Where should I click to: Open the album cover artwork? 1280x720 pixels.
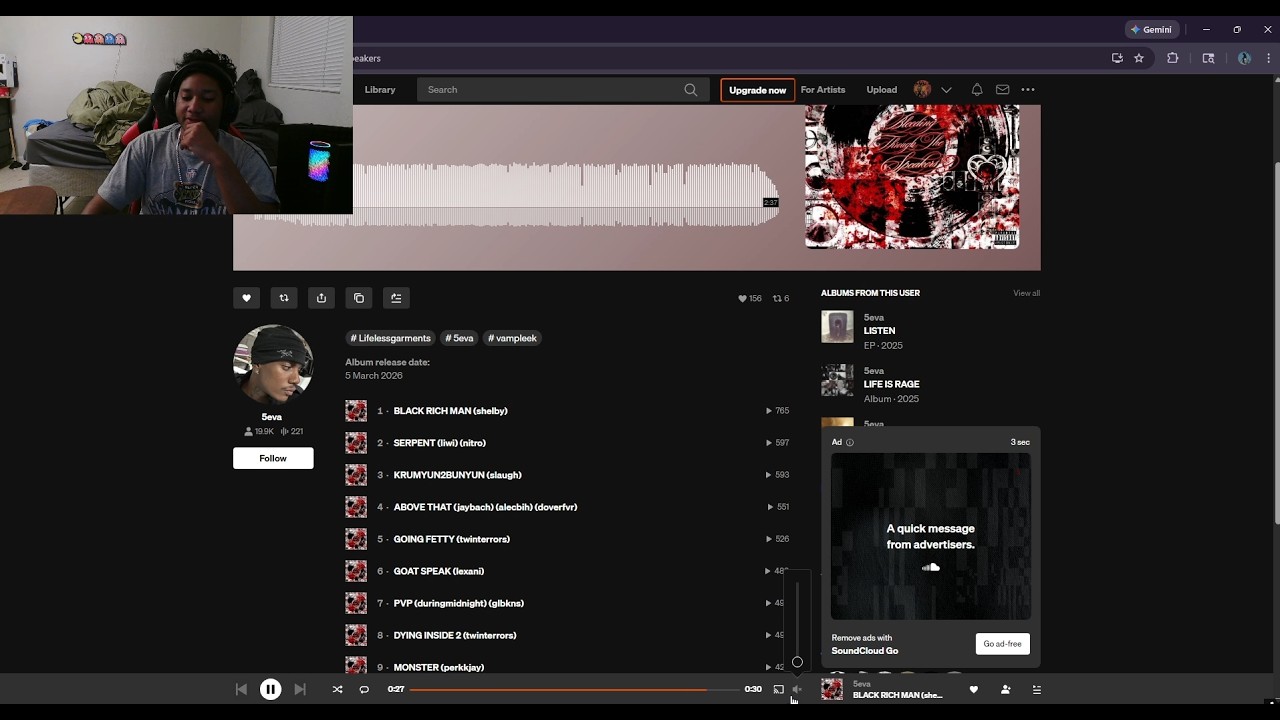click(x=912, y=177)
